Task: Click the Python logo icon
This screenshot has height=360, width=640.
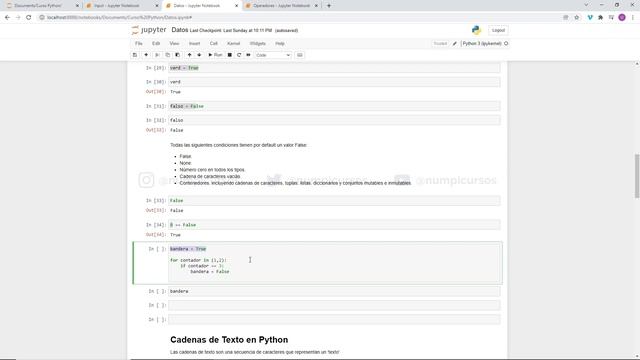Action: click(476, 30)
